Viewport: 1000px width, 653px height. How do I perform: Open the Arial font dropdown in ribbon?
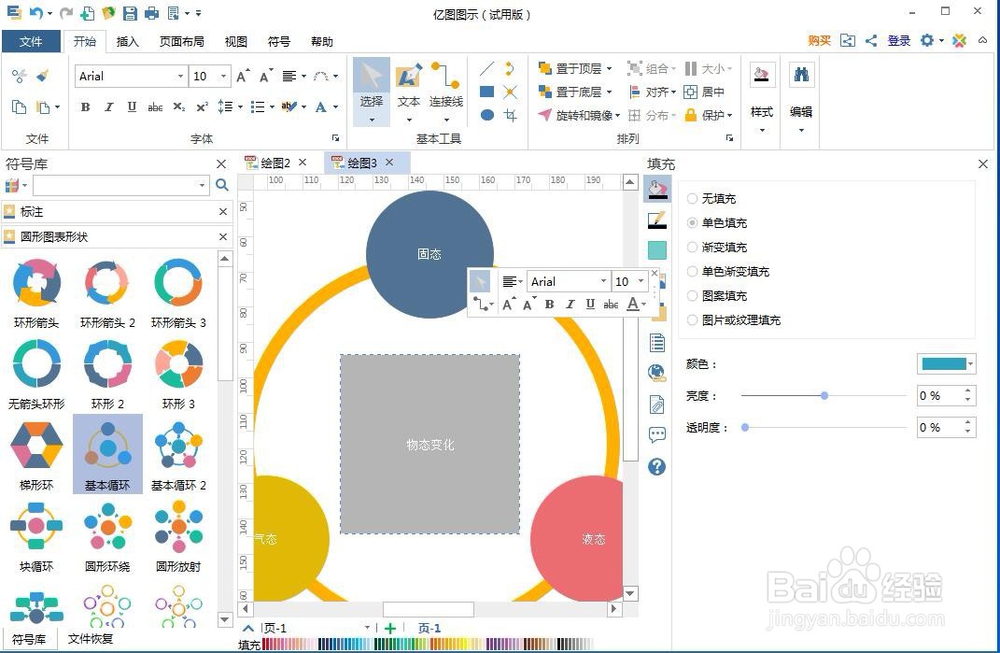tap(180, 76)
